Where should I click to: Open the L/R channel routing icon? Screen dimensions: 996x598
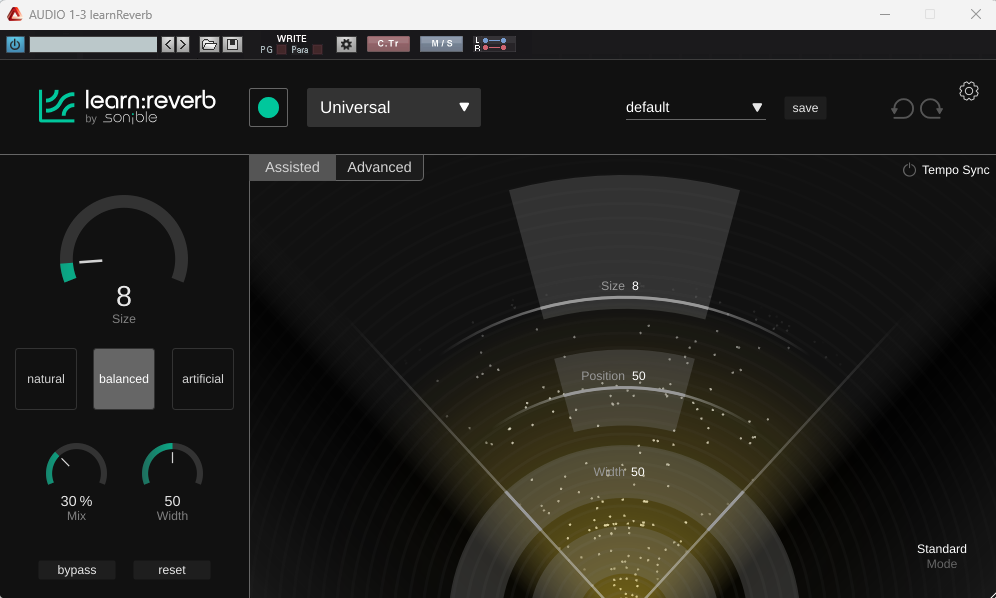point(495,44)
